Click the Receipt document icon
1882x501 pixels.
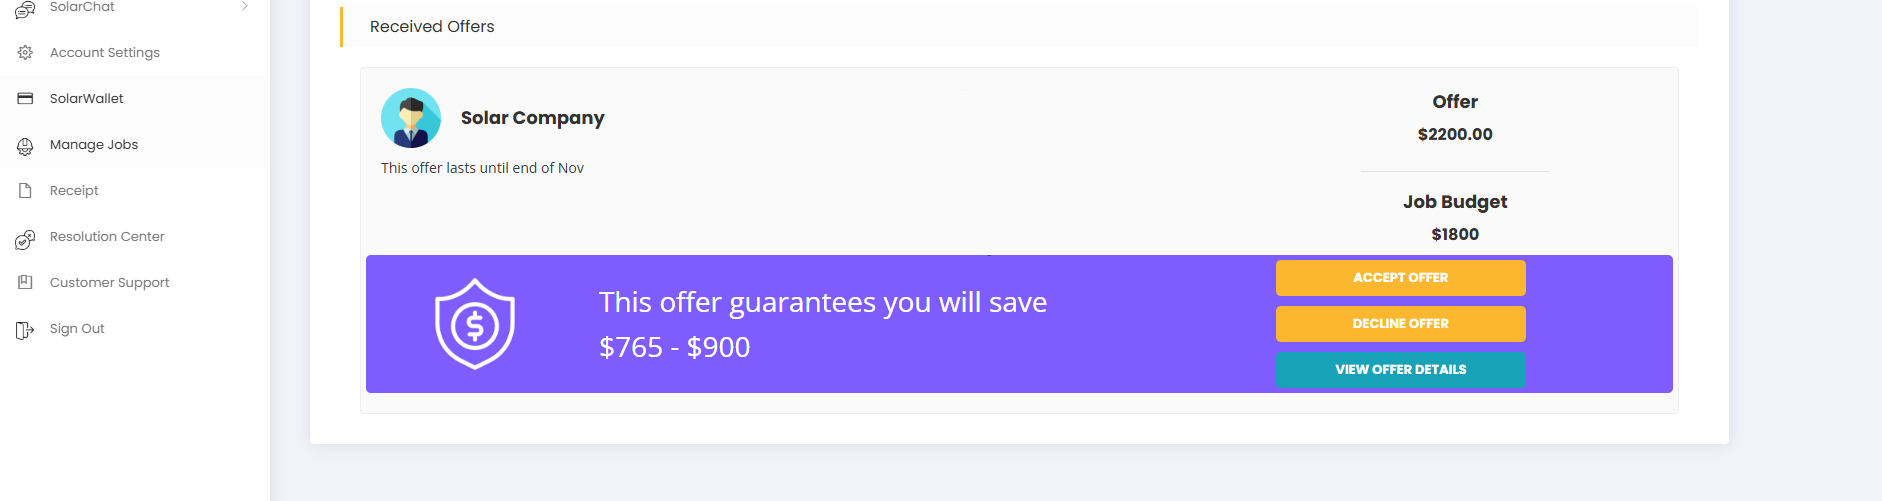click(x=25, y=191)
